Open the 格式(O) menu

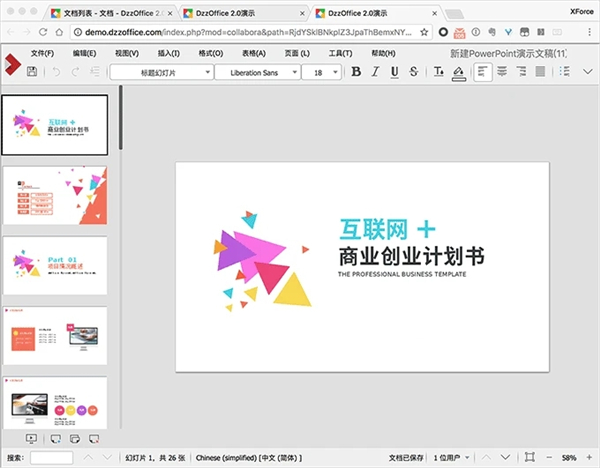211,52
